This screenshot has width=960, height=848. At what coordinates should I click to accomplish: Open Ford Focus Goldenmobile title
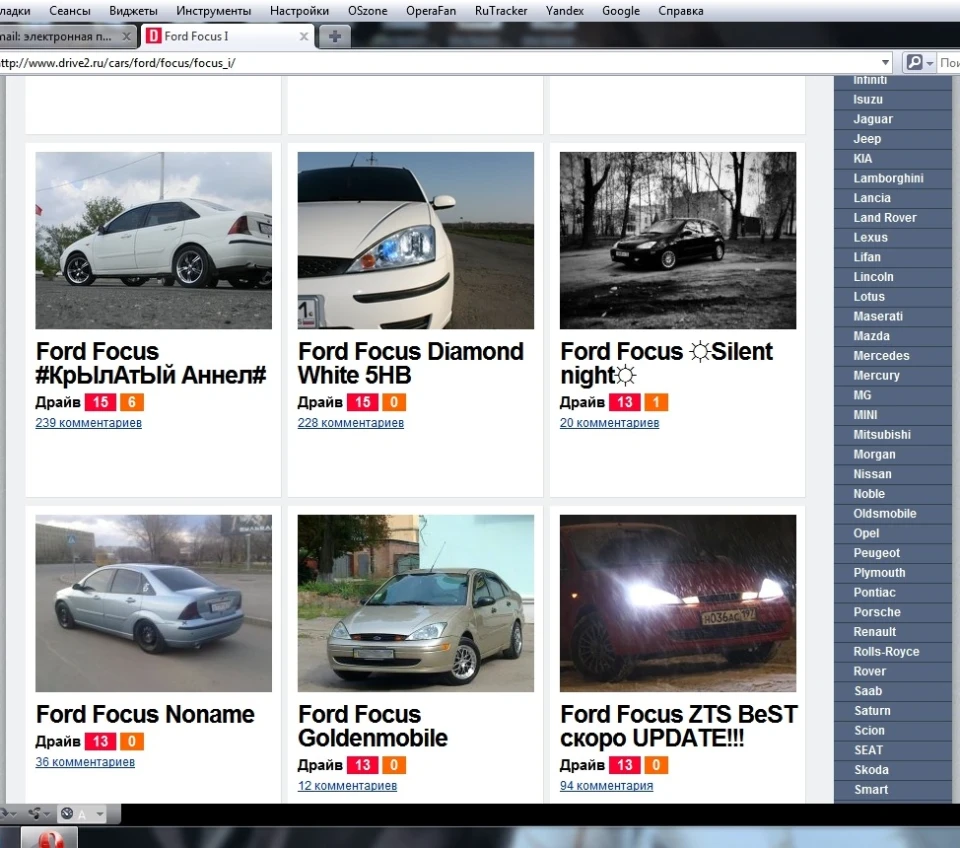373,726
